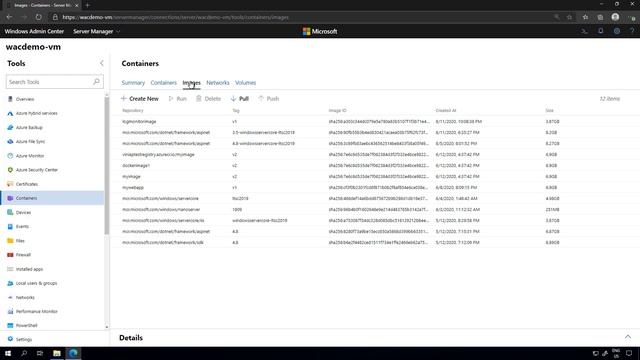Viewport: 640px width, 360px height.
Task: Click into the Search Tools field
Action: tap(54, 82)
